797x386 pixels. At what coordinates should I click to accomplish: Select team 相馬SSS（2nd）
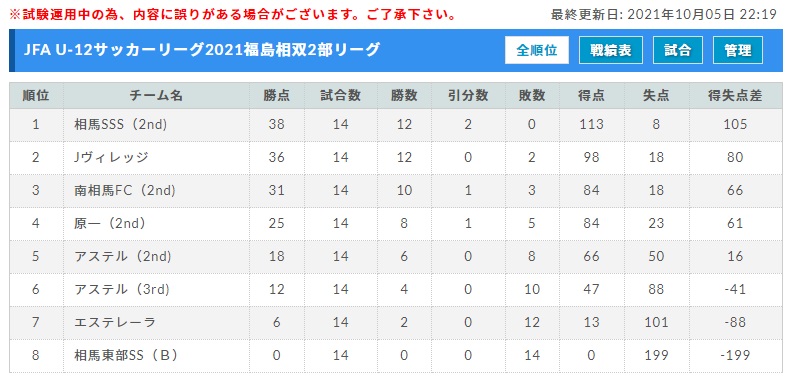pos(121,125)
